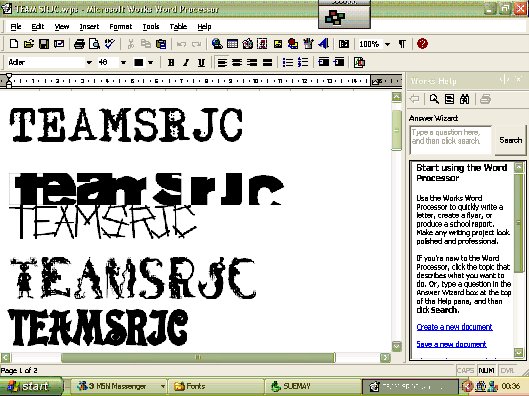Toggle Underline formatting button
Screen dimensions: 529x396
click(x=201, y=62)
